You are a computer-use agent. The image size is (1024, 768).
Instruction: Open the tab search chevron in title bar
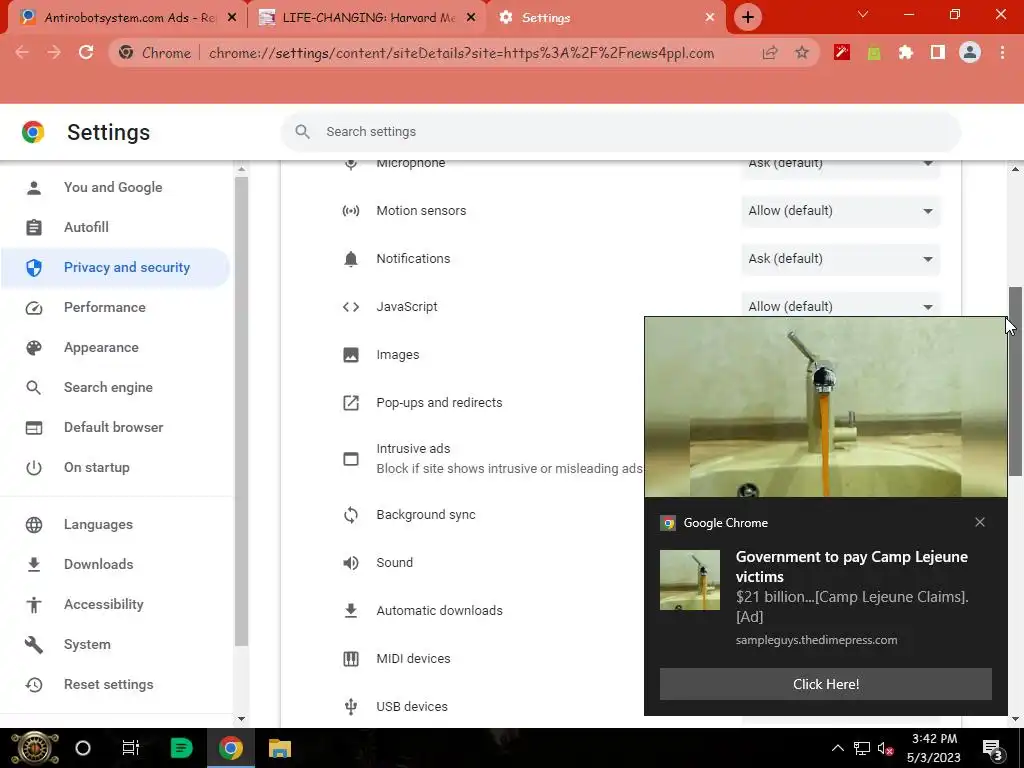[863, 14]
